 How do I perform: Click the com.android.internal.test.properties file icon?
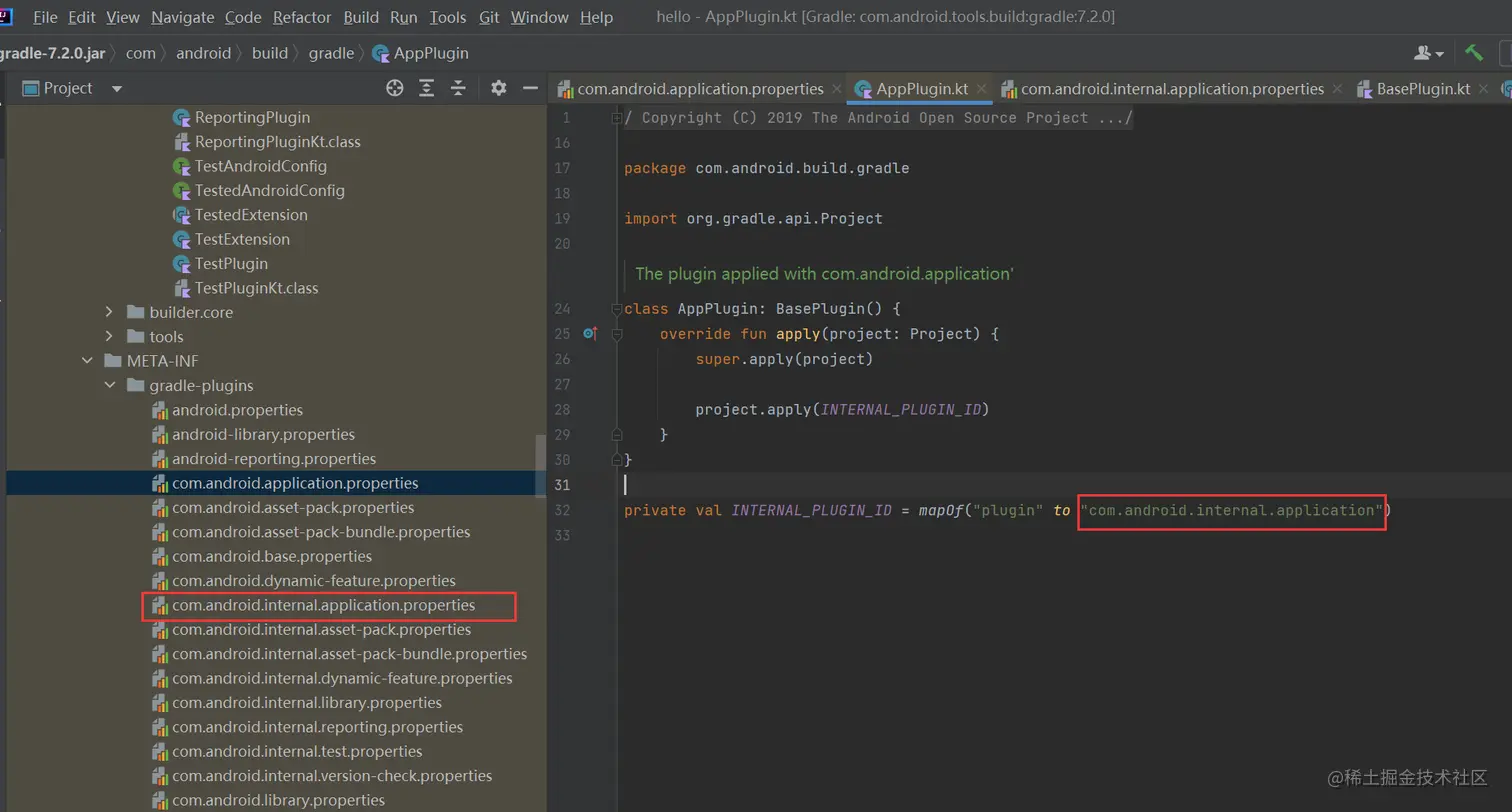point(159,752)
